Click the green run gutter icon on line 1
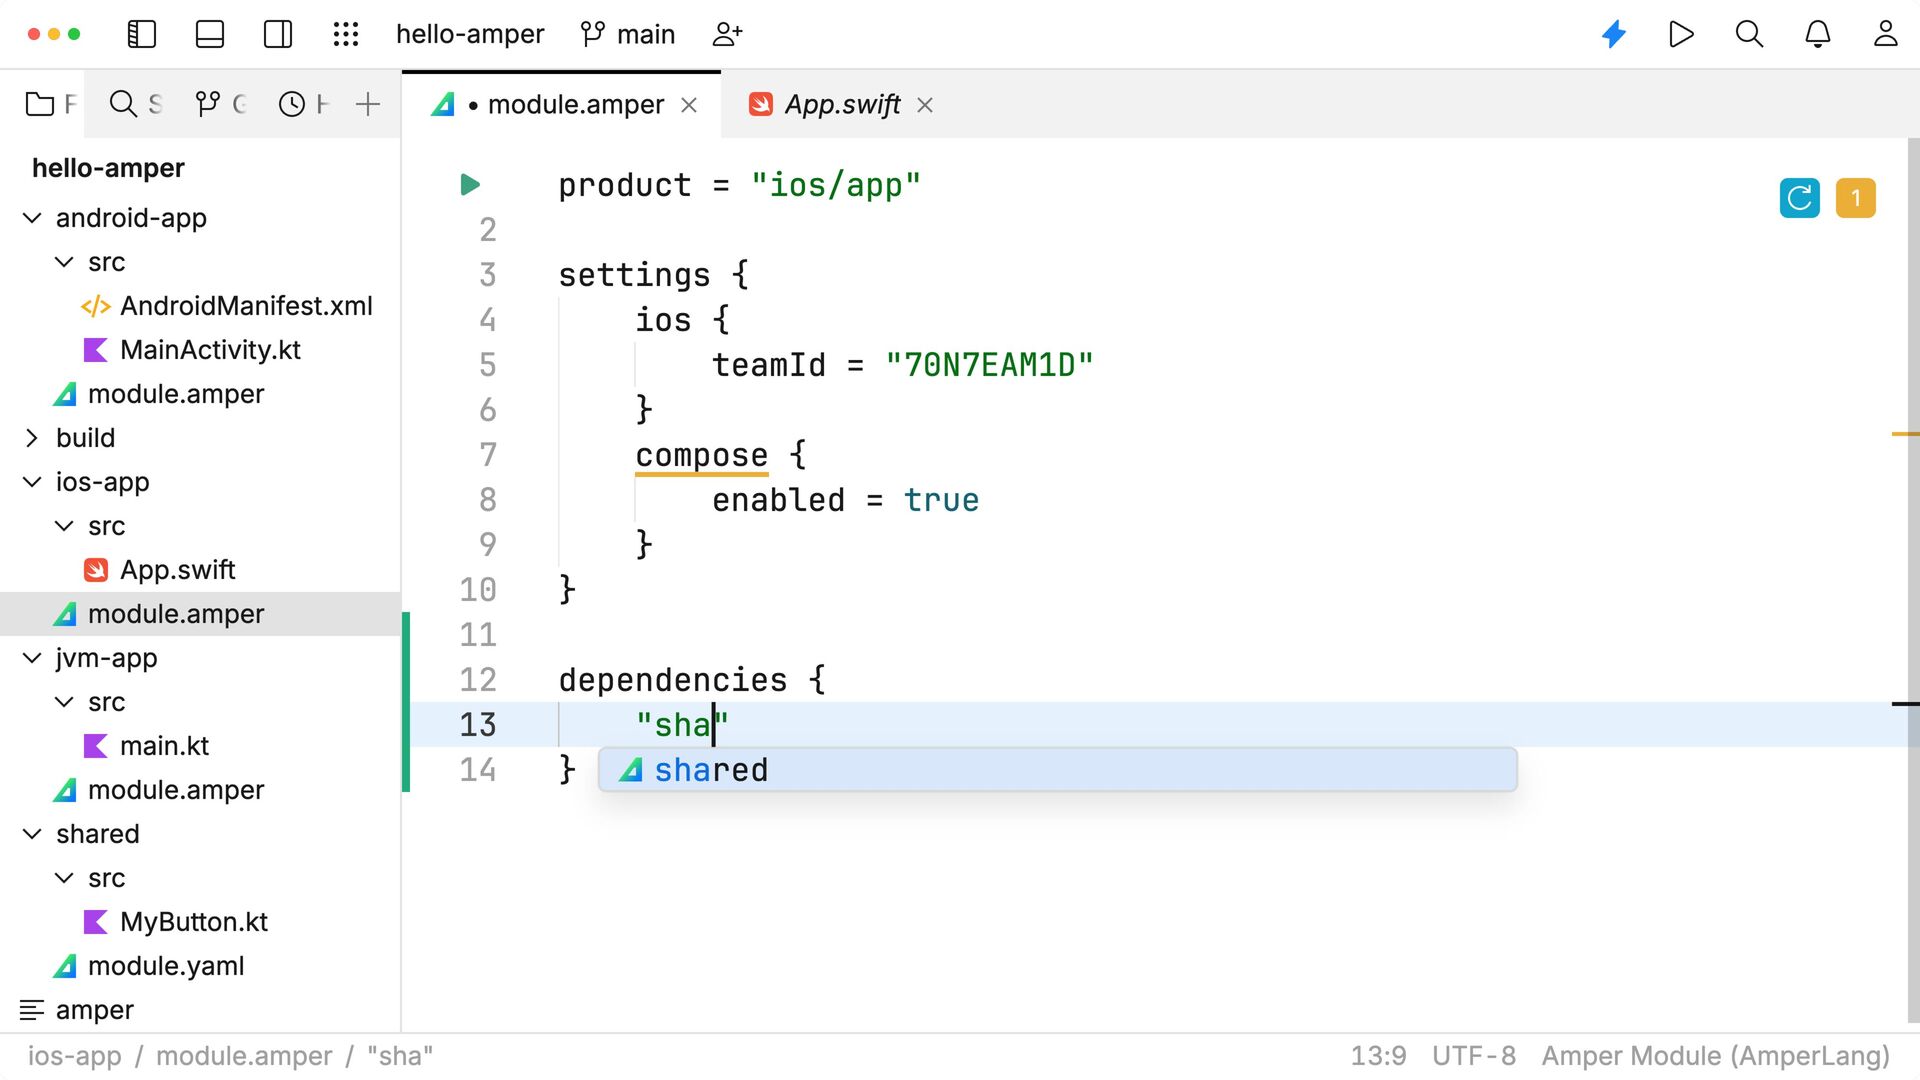This screenshot has height=1080, width=1920. tap(470, 185)
